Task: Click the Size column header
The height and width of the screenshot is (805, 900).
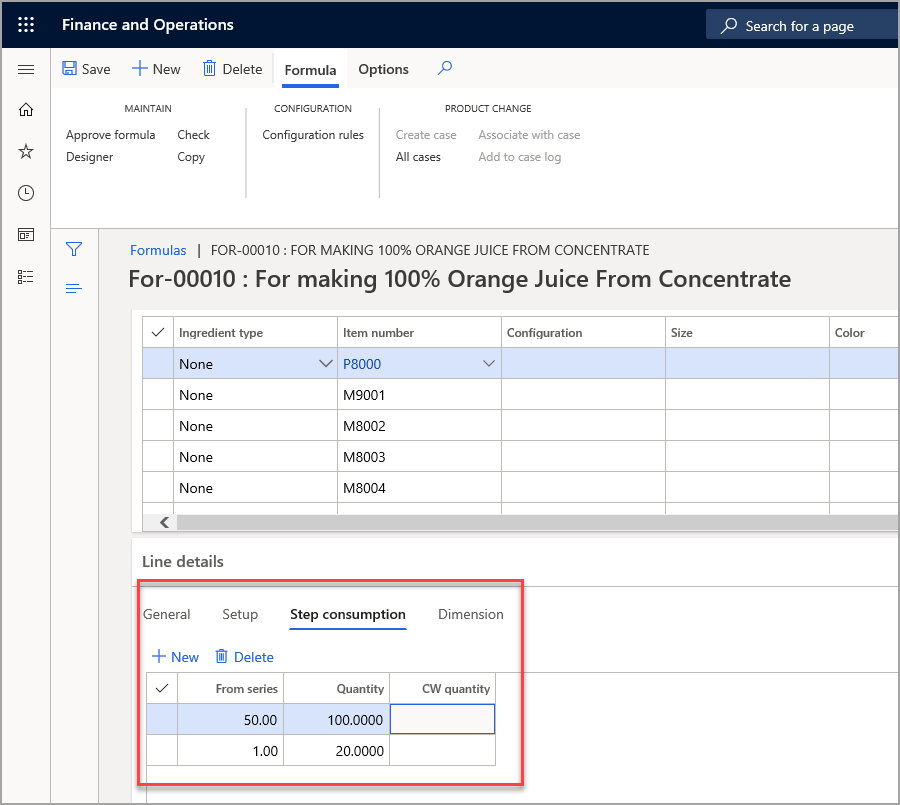Action: pos(747,332)
